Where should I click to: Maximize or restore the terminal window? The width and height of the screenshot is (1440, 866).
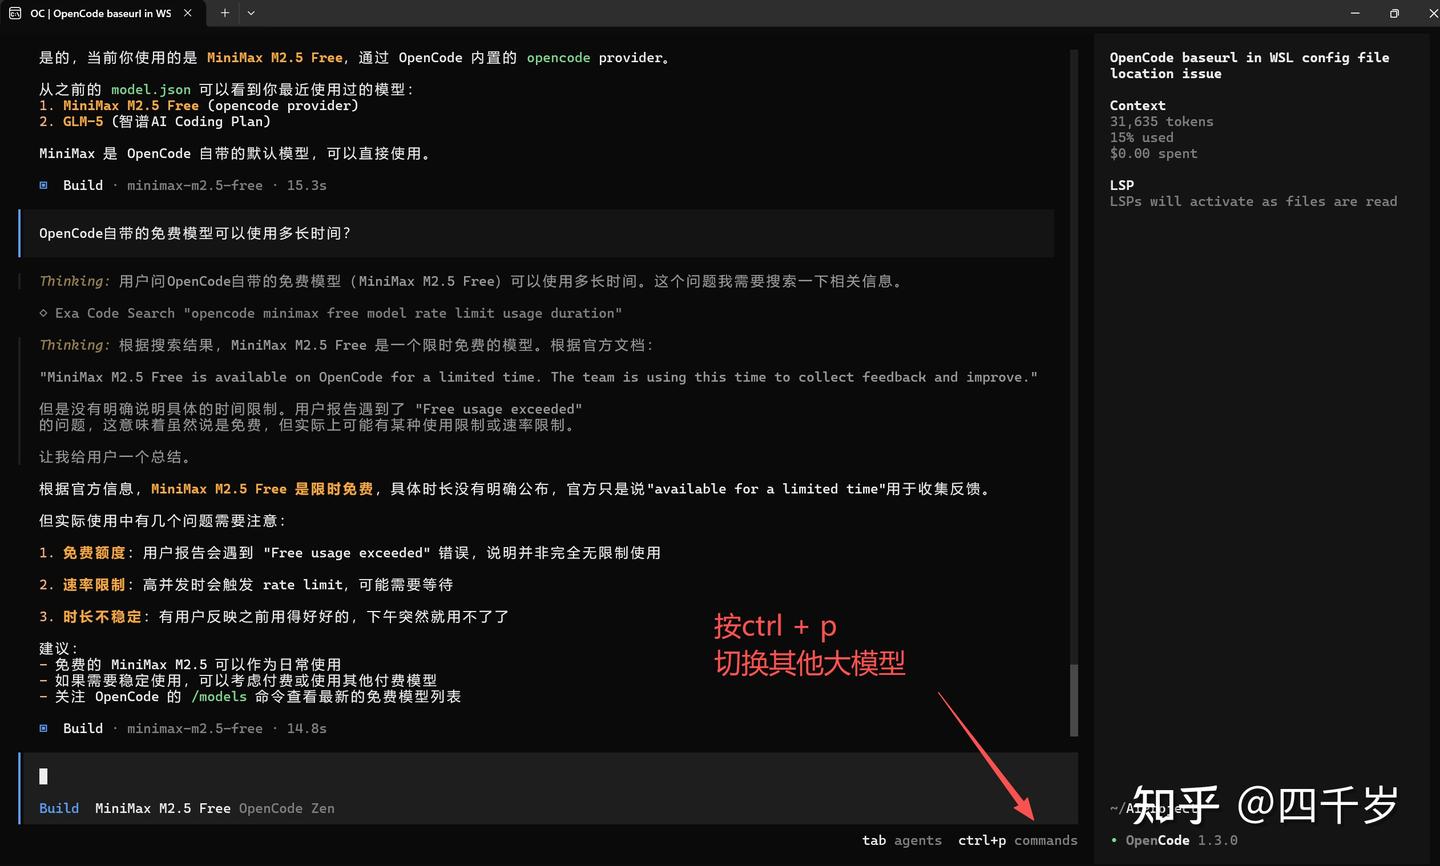pos(1394,13)
